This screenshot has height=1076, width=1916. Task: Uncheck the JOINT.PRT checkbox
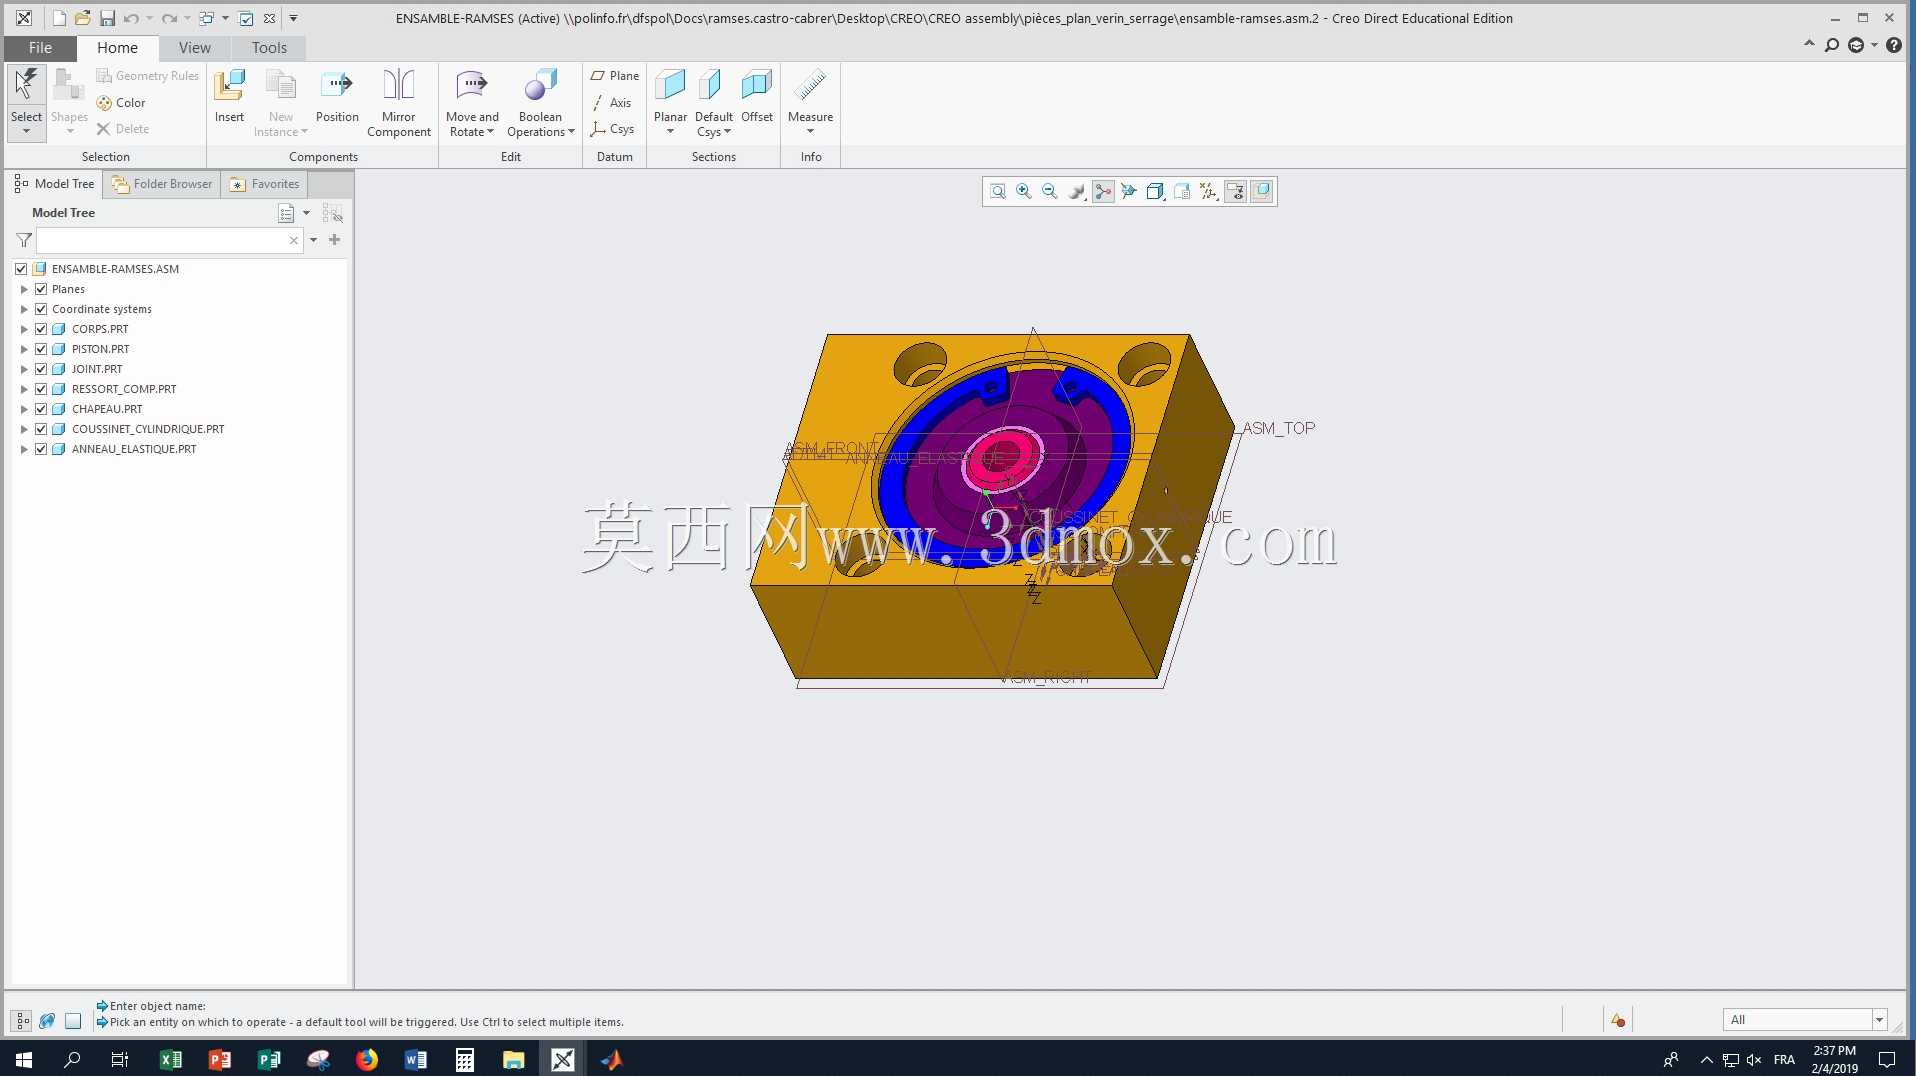click(x=41, y=369)
